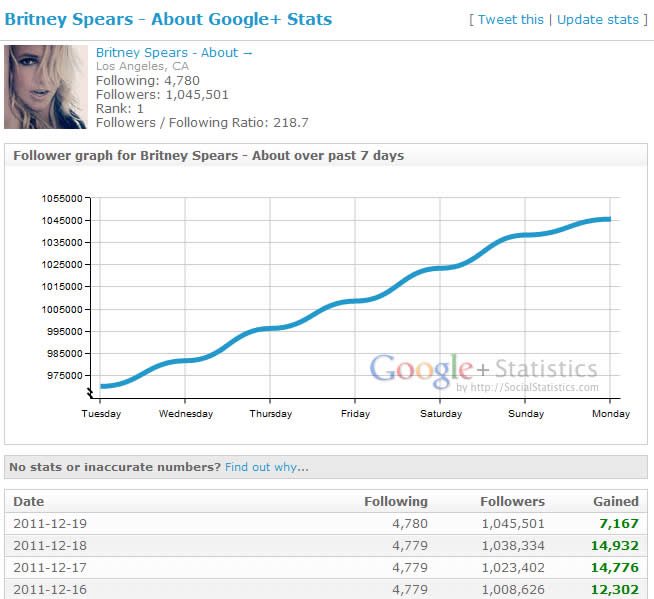
Task: Click the Followers column header
Action: (512, 501)
